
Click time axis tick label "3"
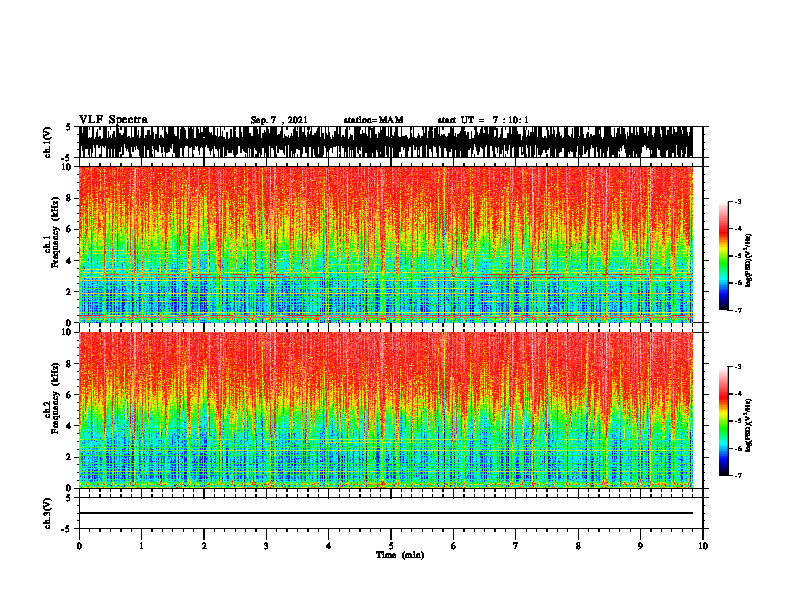266,546
